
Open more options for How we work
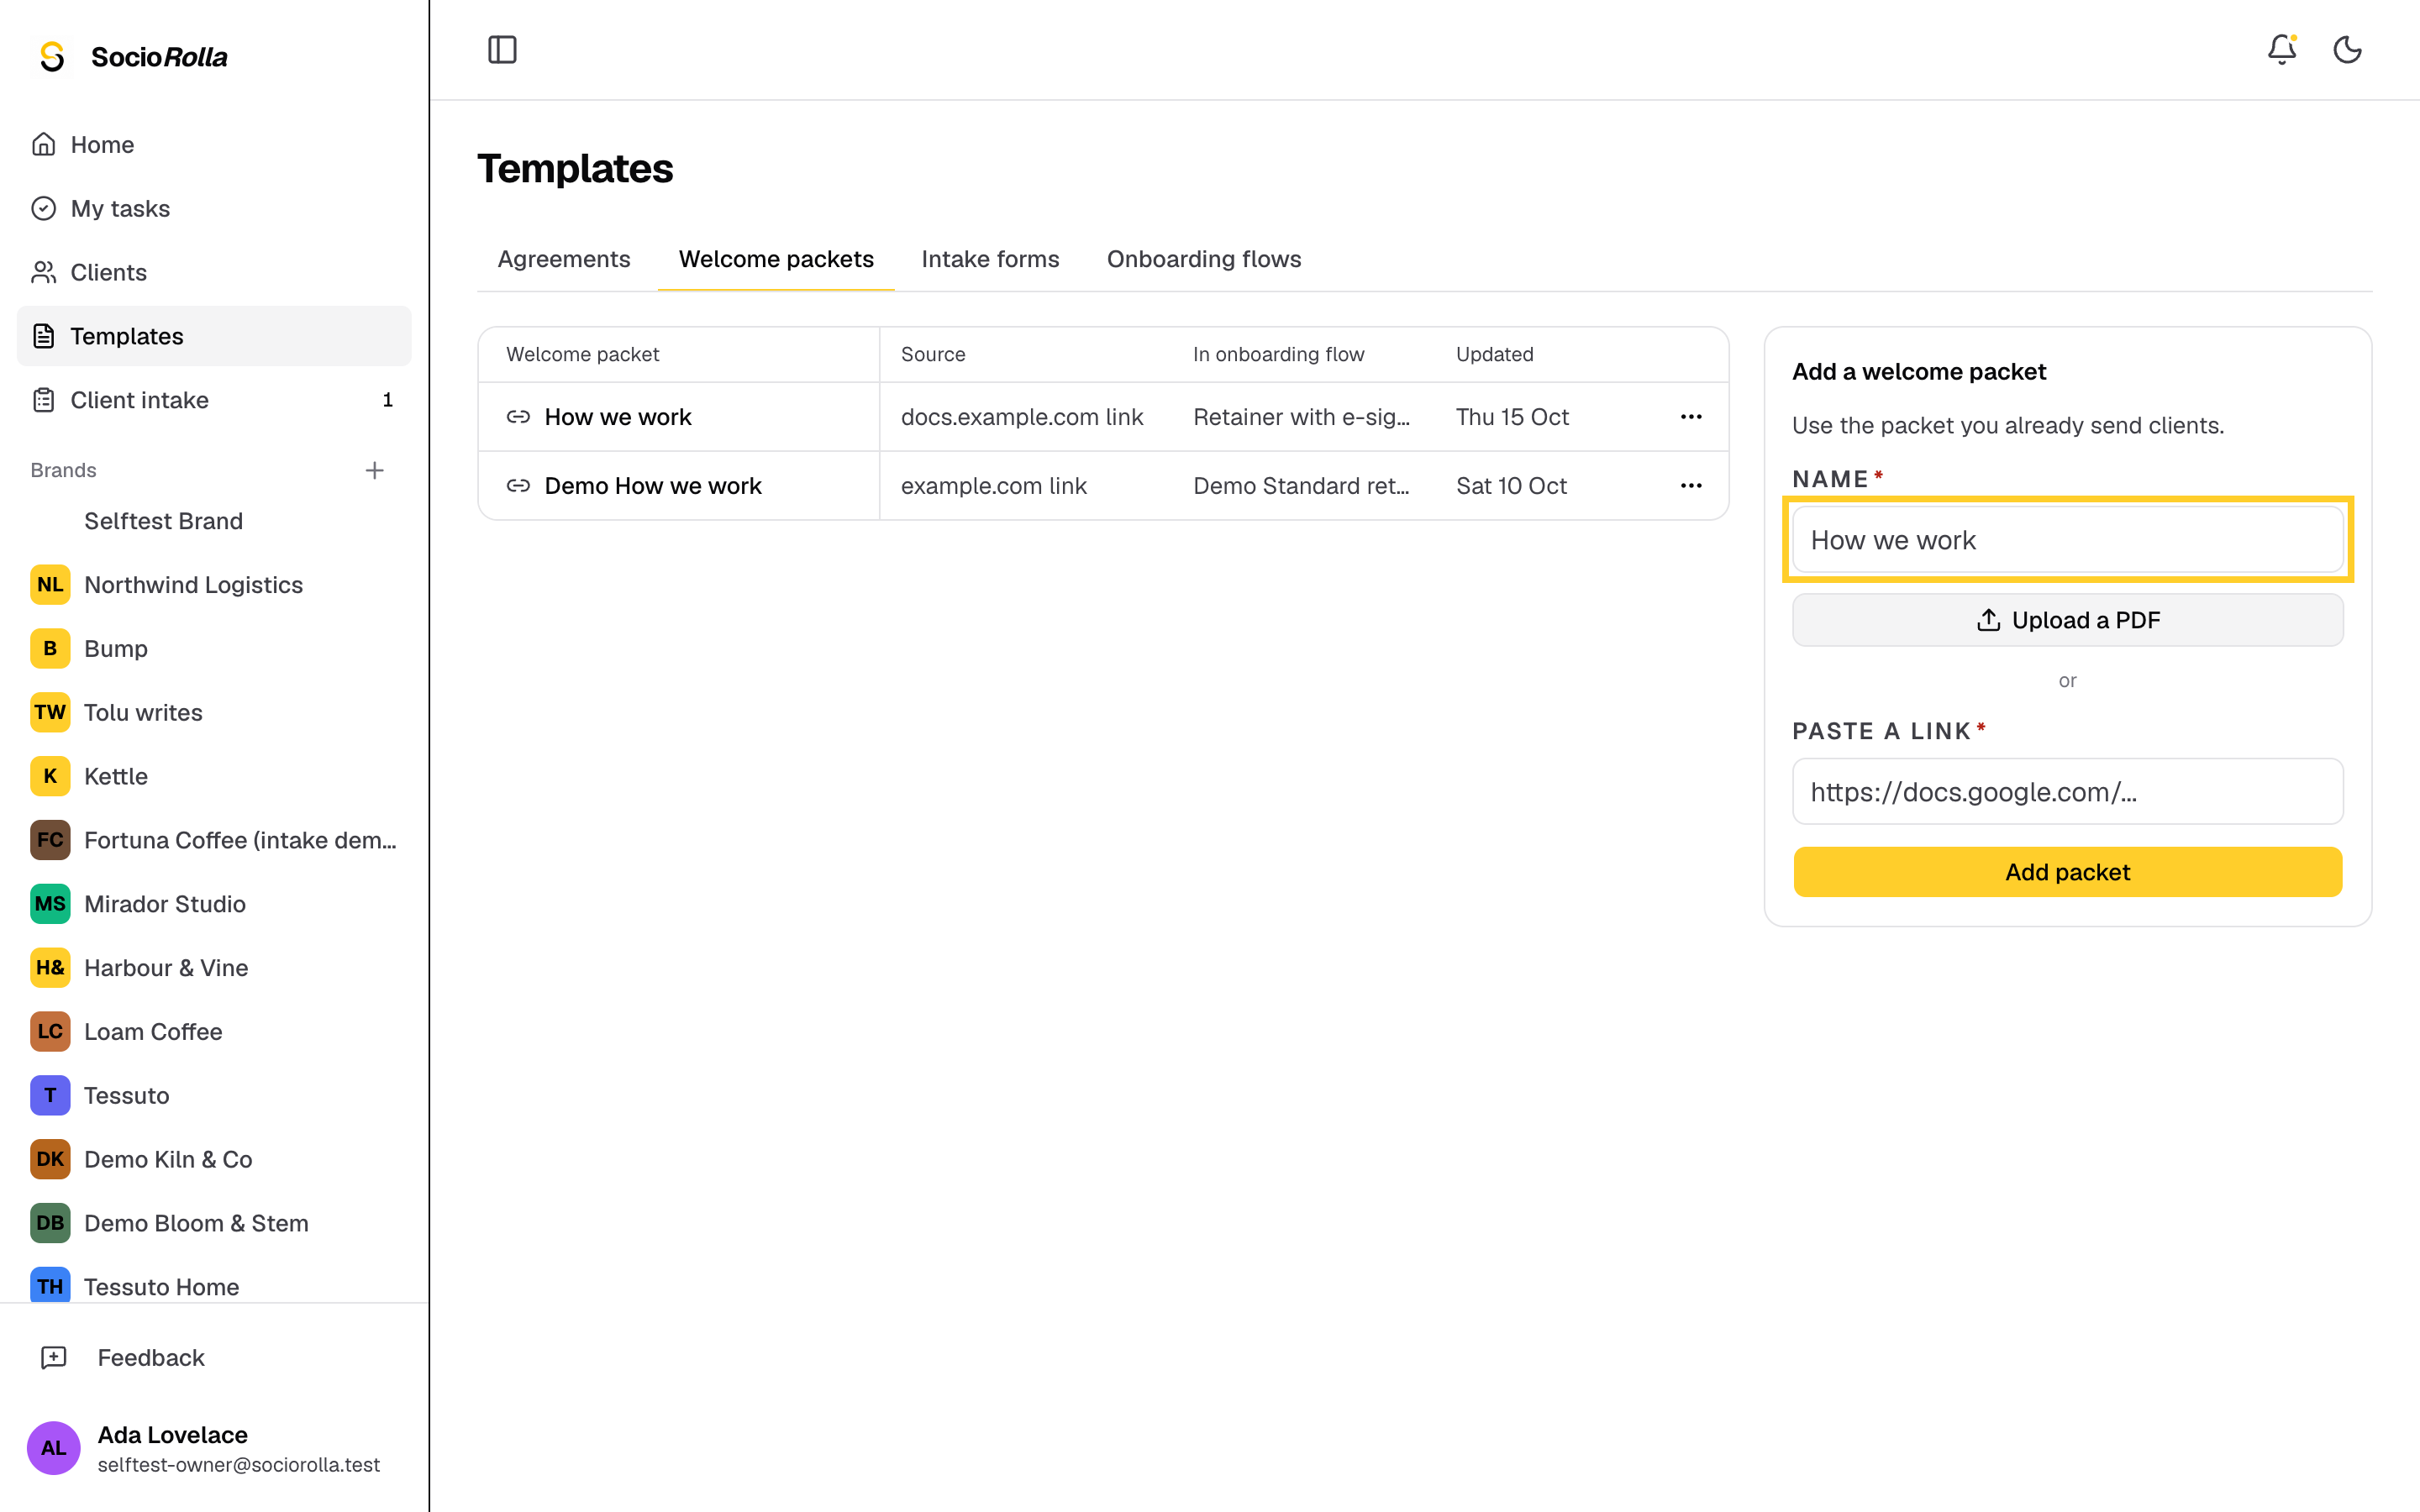coord(1691,417)
